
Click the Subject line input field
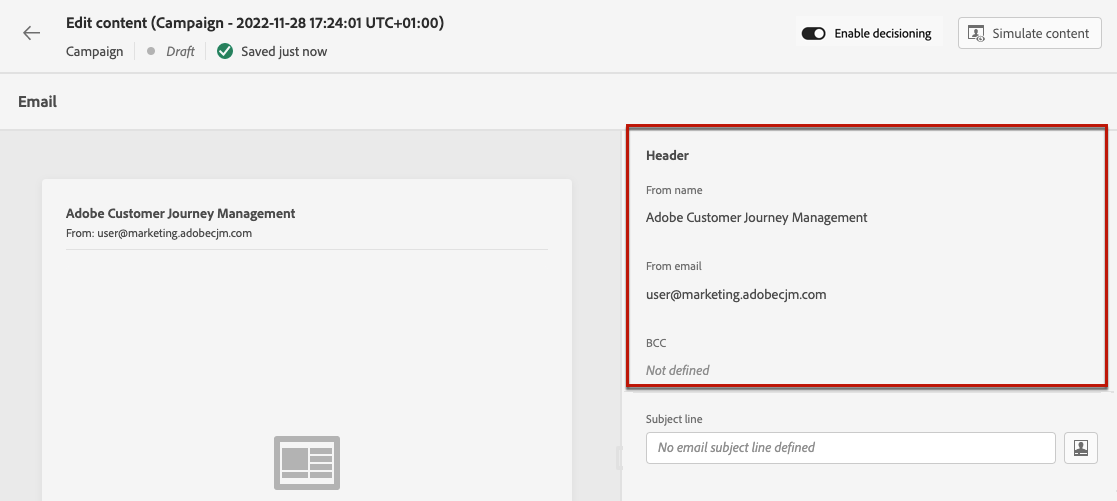(x=851, y=448)
